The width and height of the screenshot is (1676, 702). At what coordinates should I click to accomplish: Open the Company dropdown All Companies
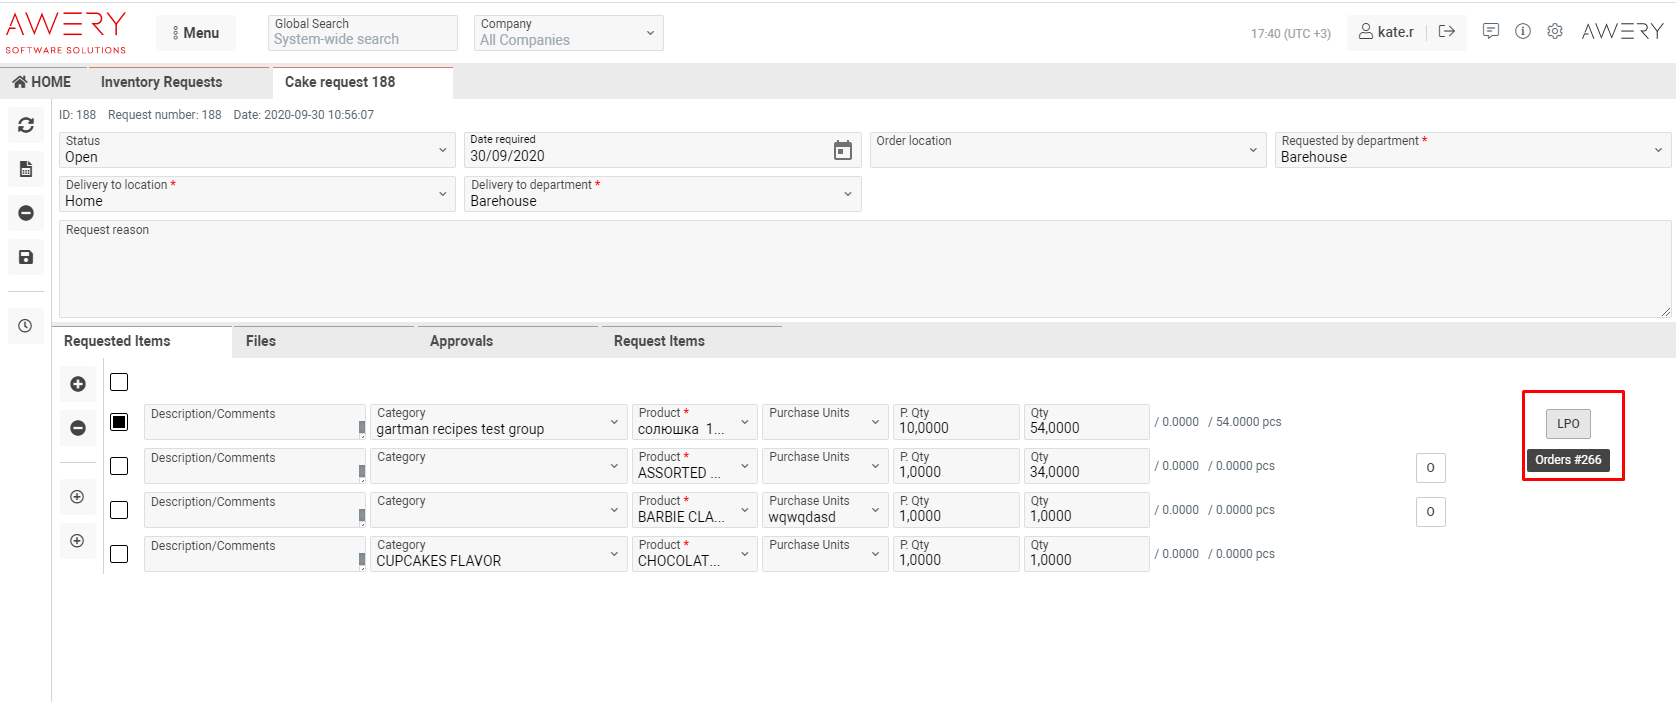[565, 33]
